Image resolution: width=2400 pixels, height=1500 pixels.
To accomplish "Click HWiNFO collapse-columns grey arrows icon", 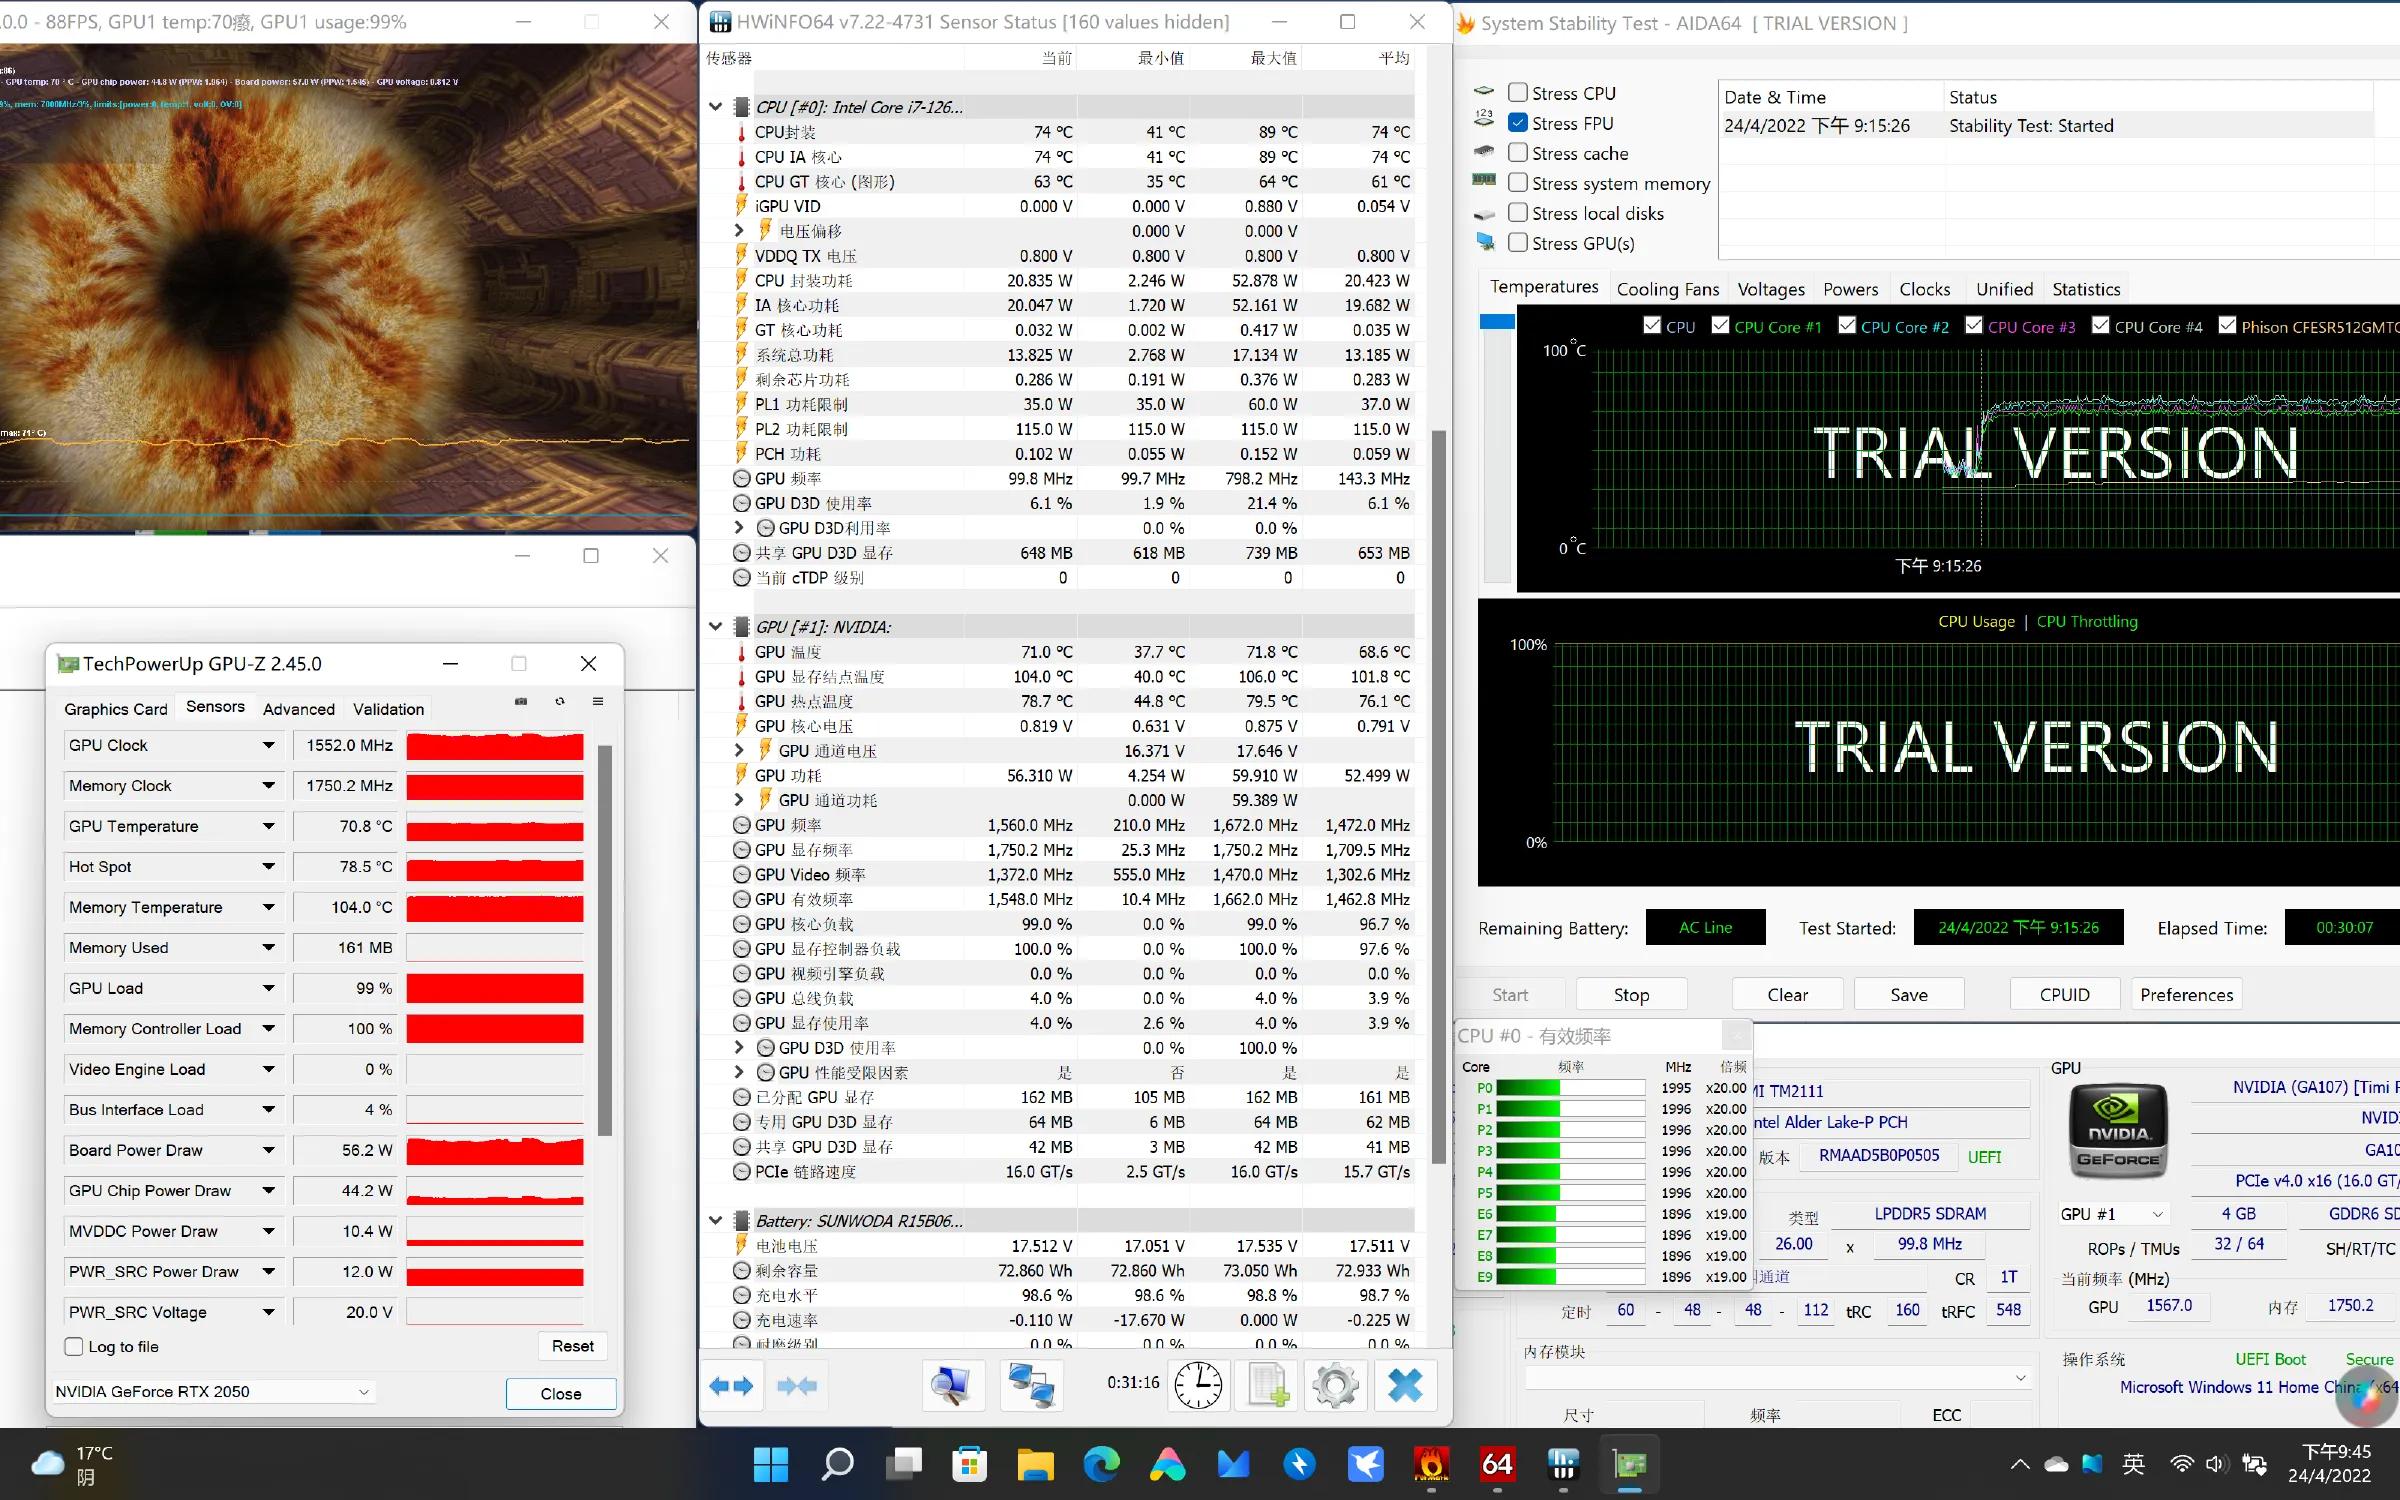I will tap(797, 1386).
